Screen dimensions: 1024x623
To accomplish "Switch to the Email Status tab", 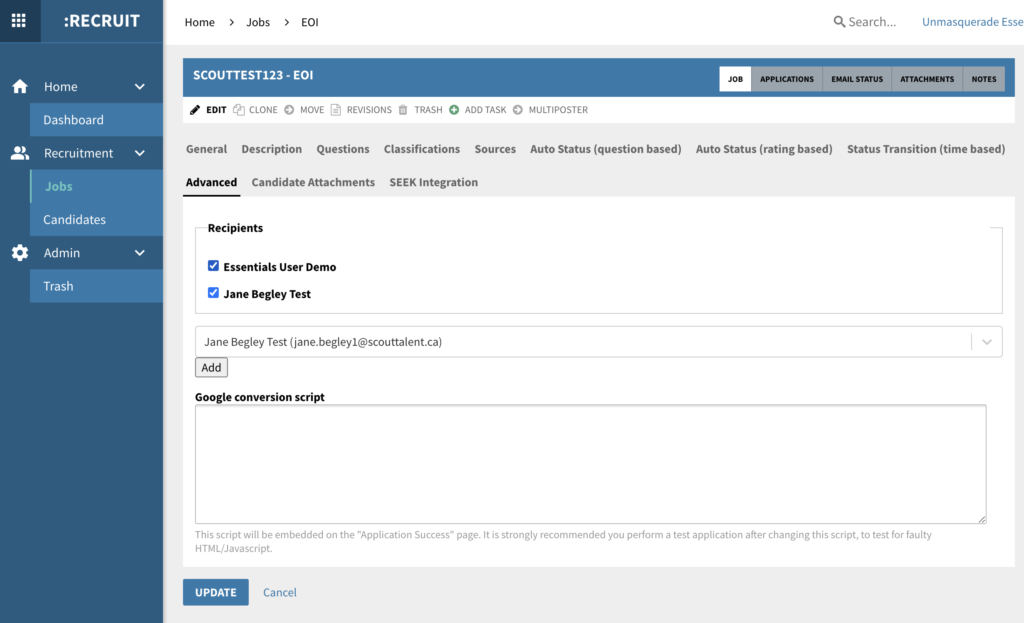I will pyautogui.click(x=857, y=79).
